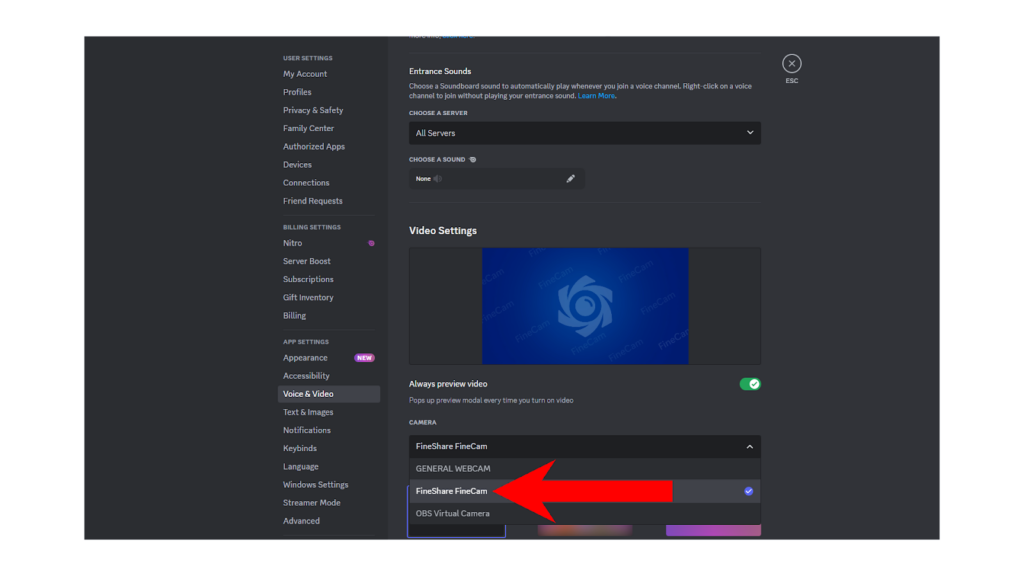
Task: Collapse the Camera dropdown showing FineShare FineCam
Action: point(584,447)
